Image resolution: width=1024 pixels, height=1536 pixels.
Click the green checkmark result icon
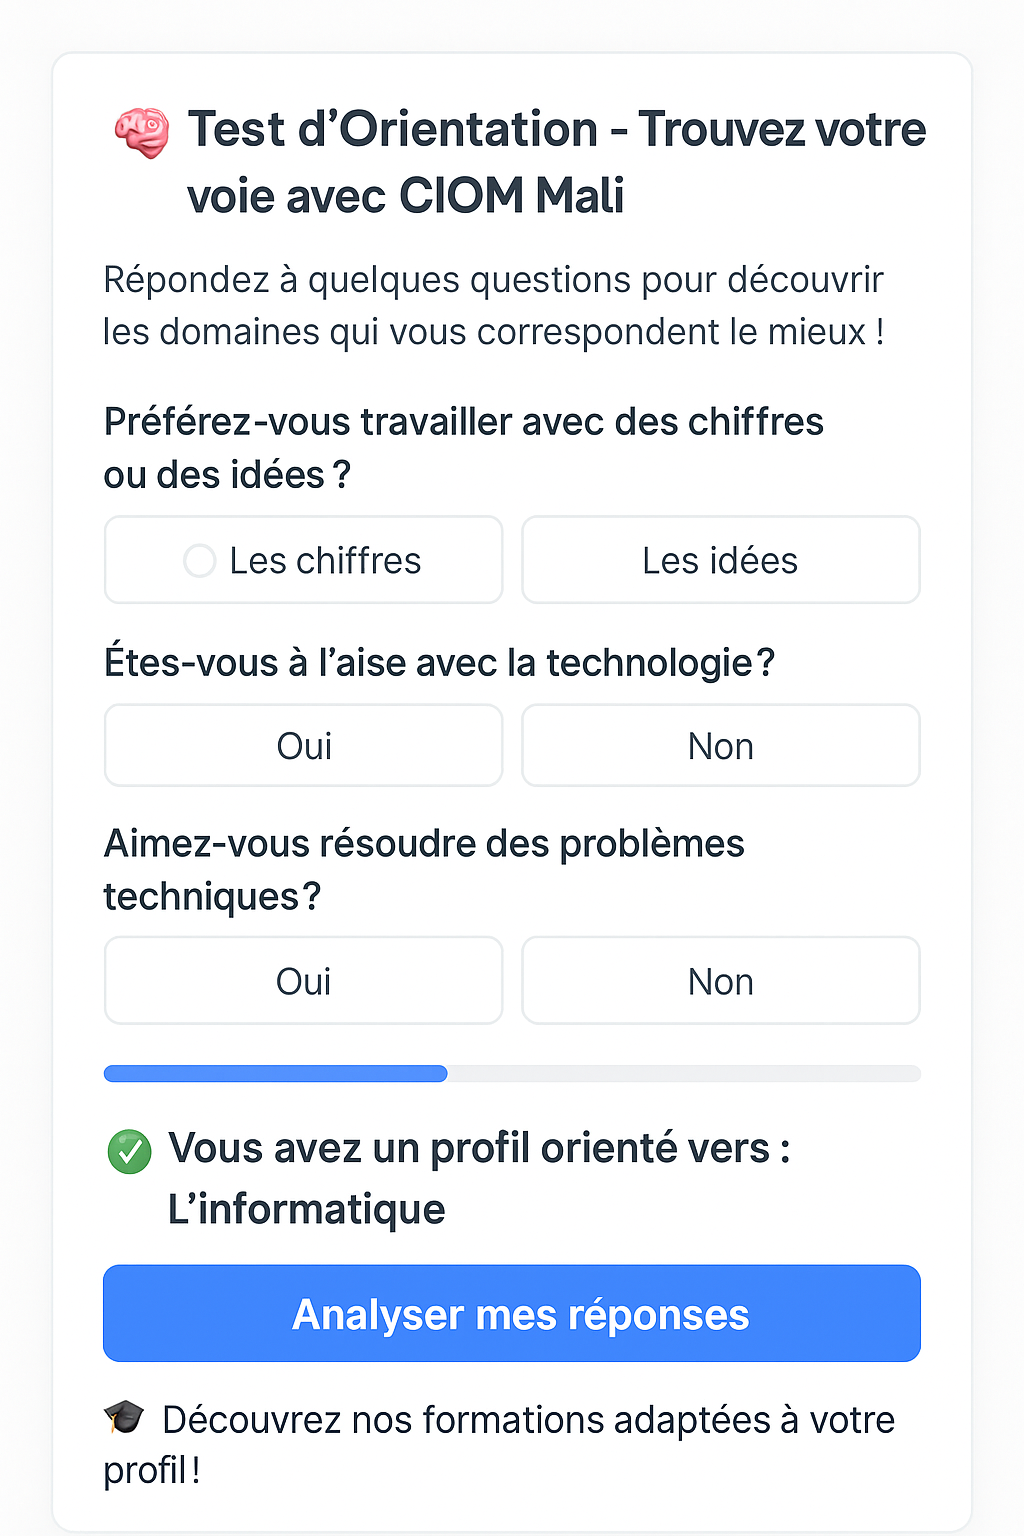pyautogui.click(x=129, y=1151)
